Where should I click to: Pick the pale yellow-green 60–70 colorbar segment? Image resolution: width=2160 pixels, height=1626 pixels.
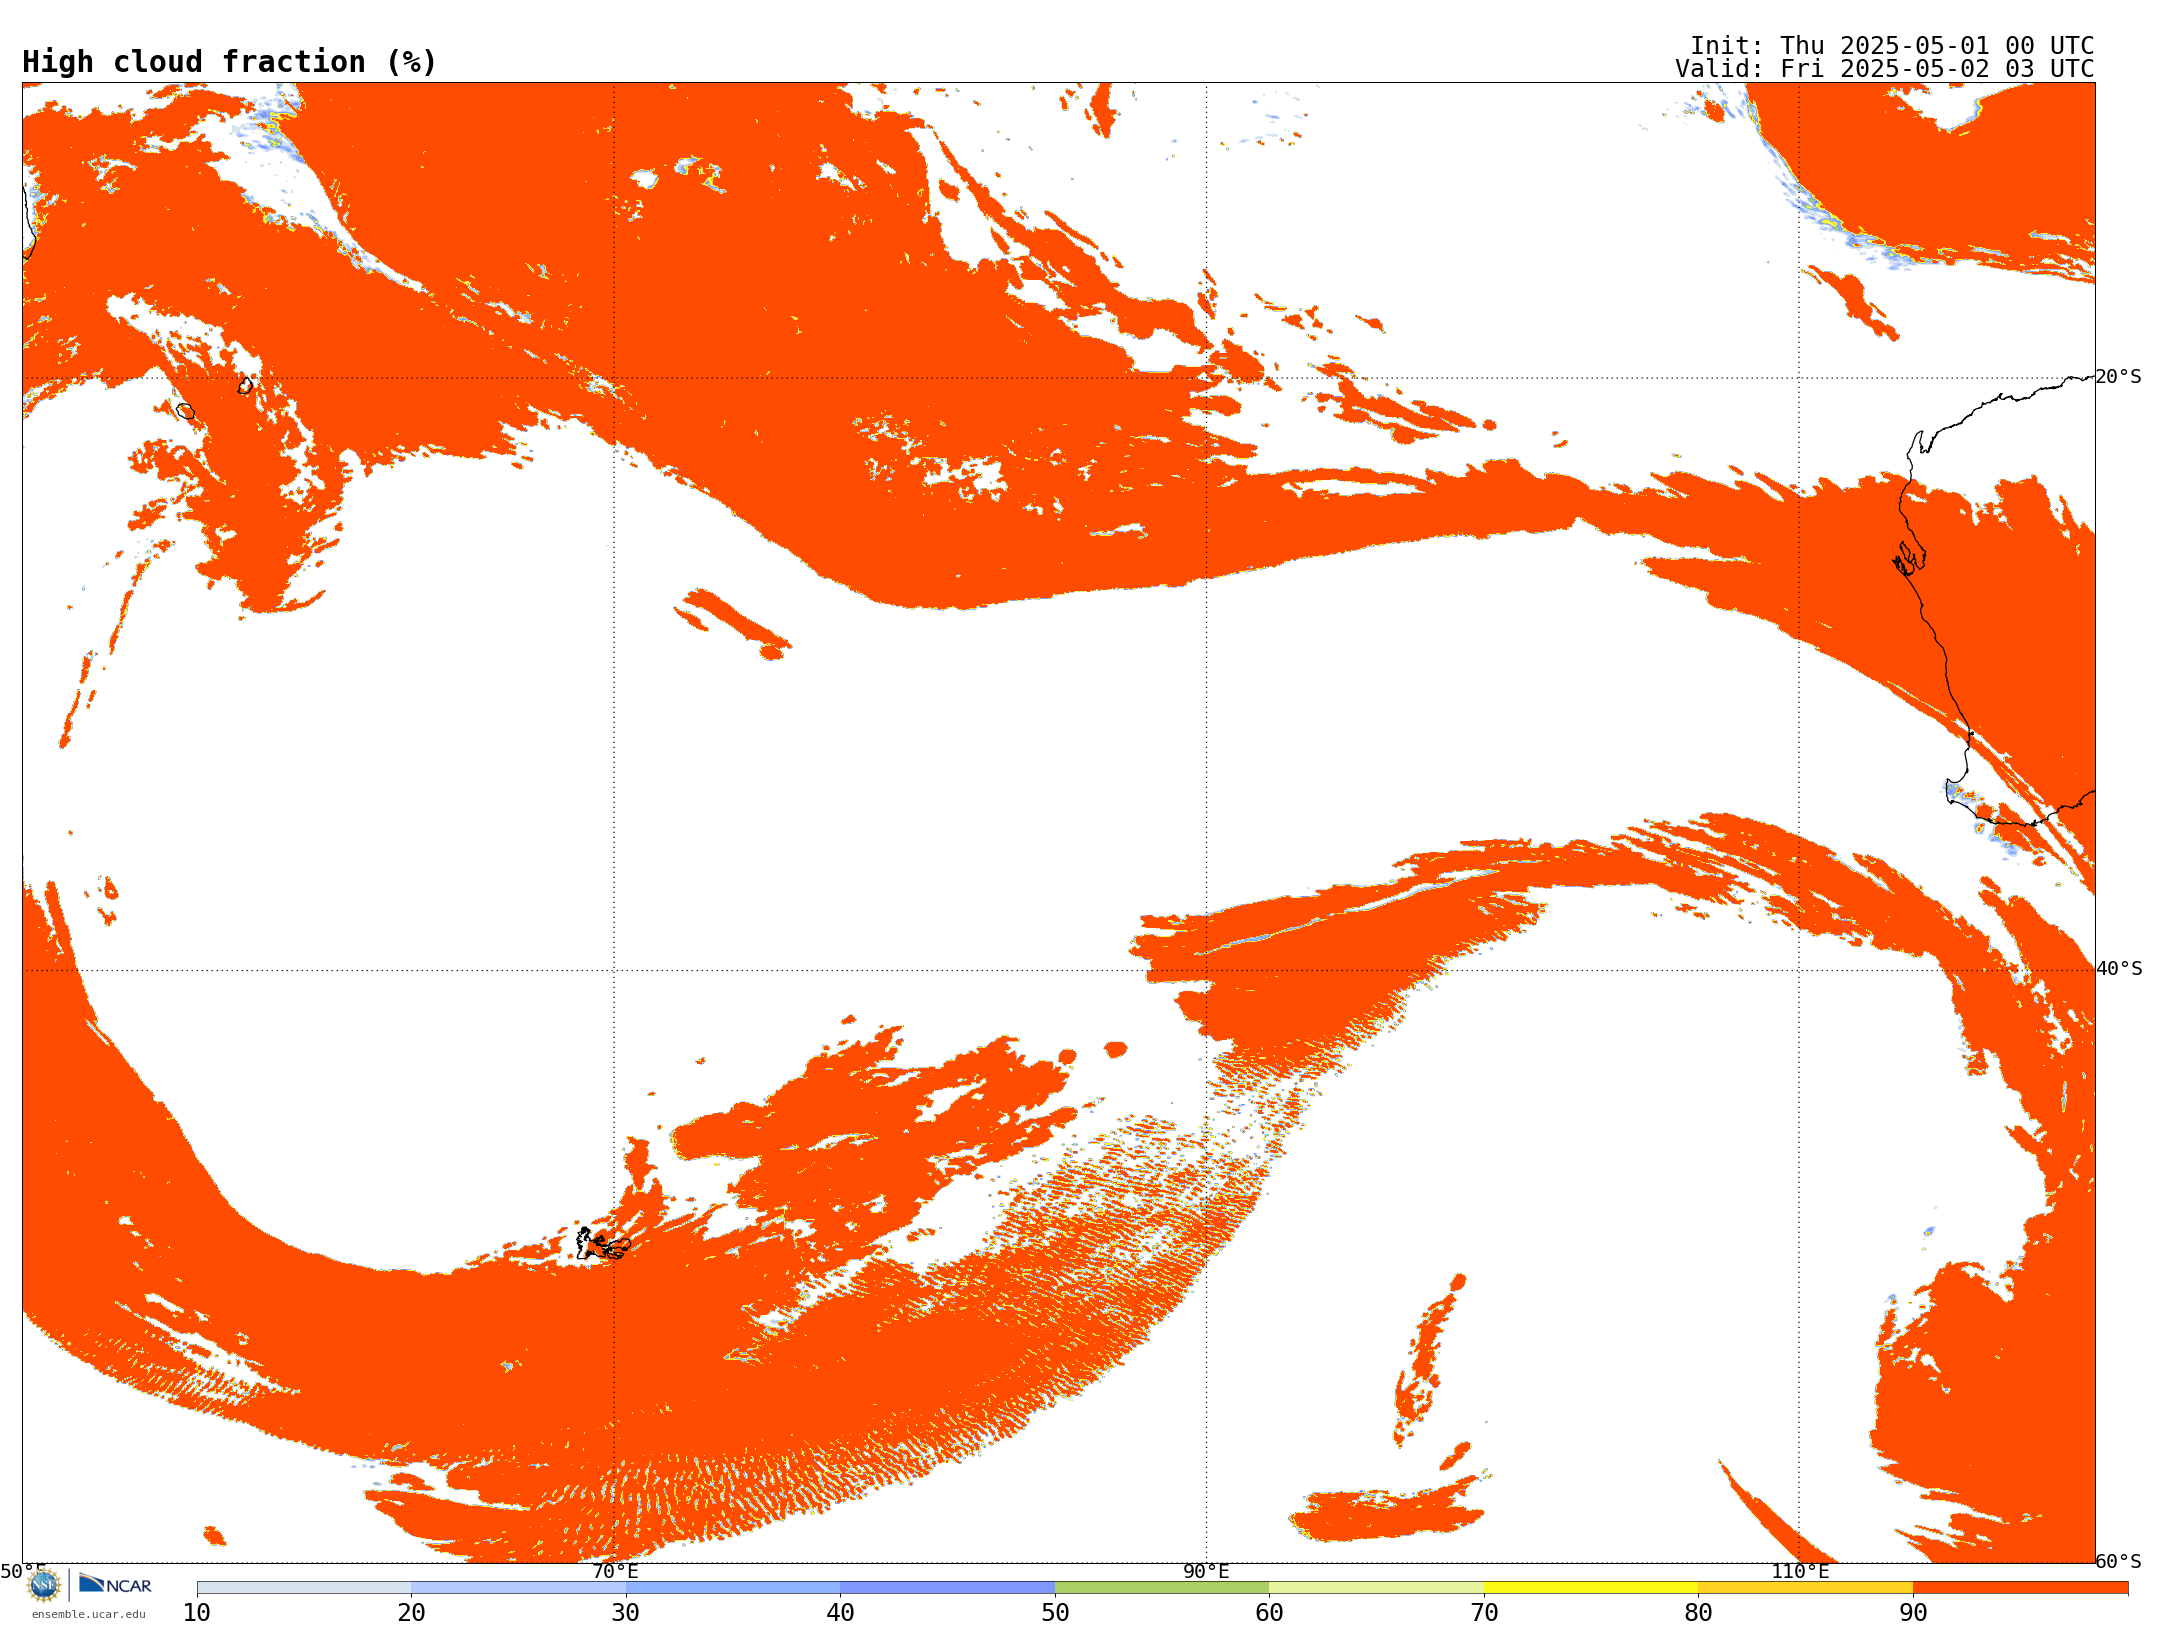(1376, 1587)
